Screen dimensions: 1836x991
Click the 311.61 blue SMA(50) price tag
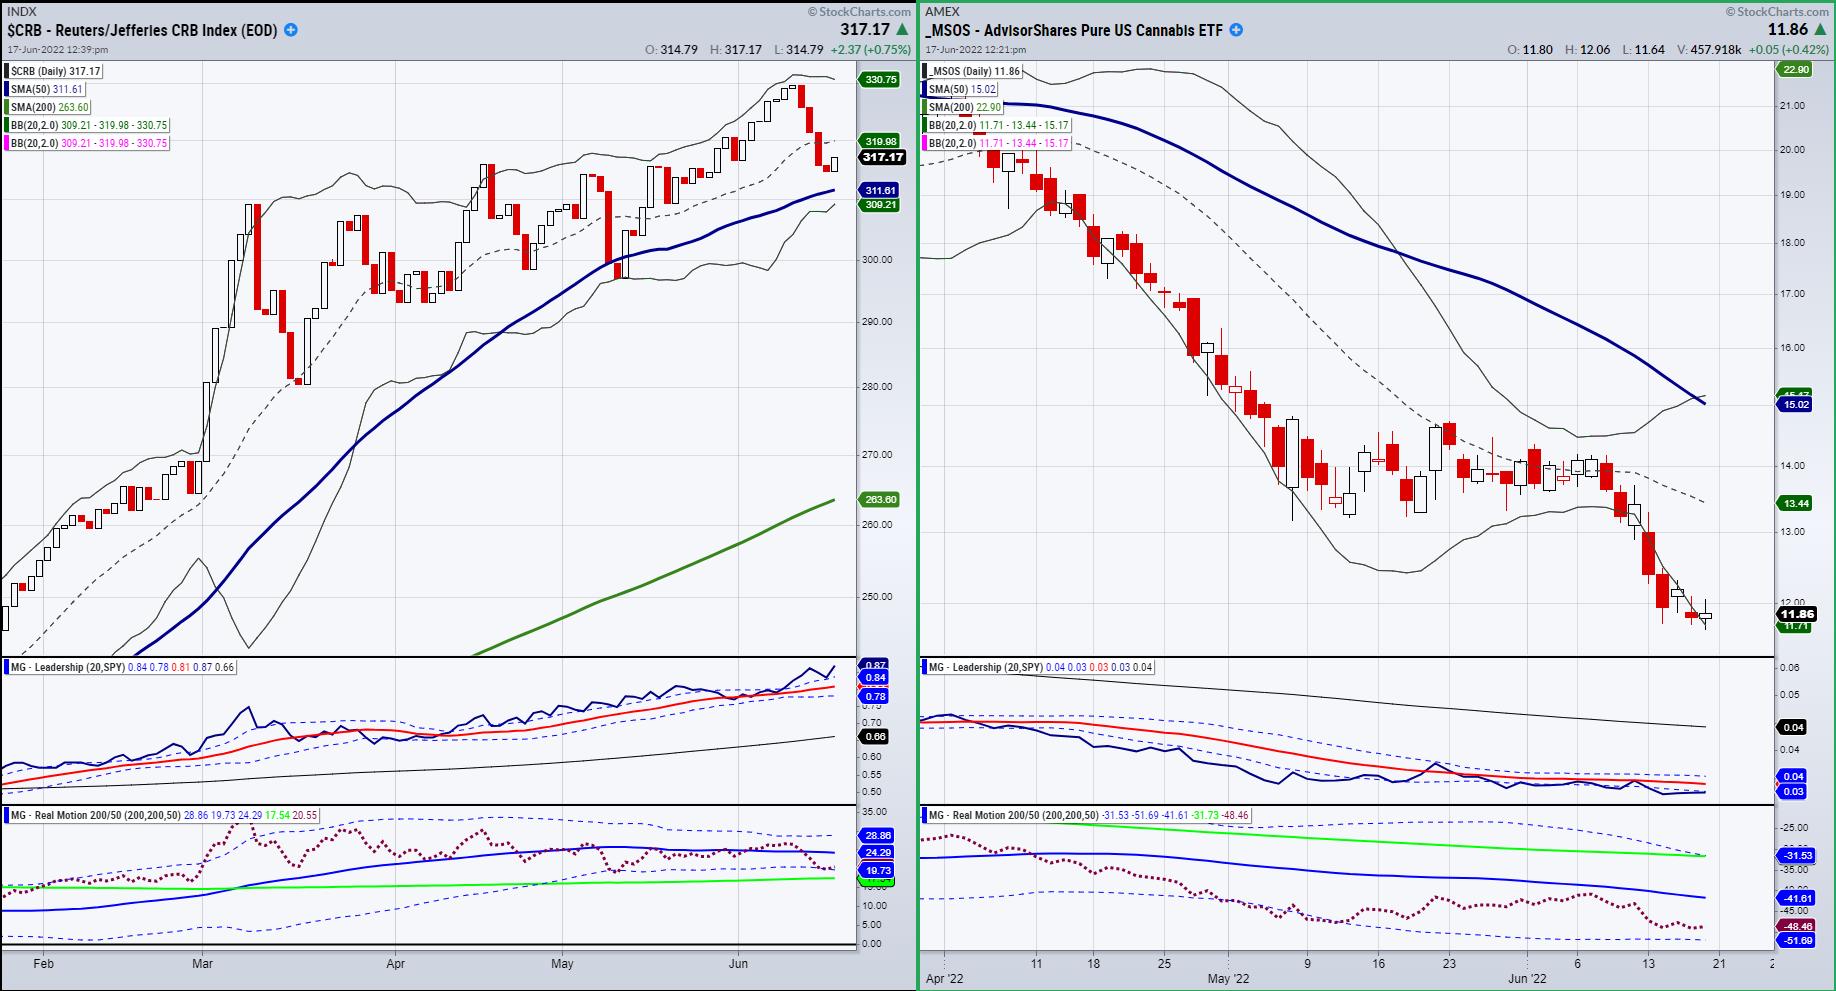pyautogui.click(x=879, y=190)
